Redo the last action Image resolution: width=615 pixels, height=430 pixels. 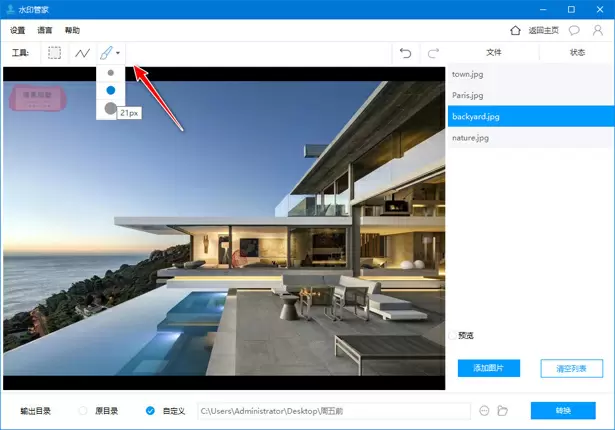(433, 53)
